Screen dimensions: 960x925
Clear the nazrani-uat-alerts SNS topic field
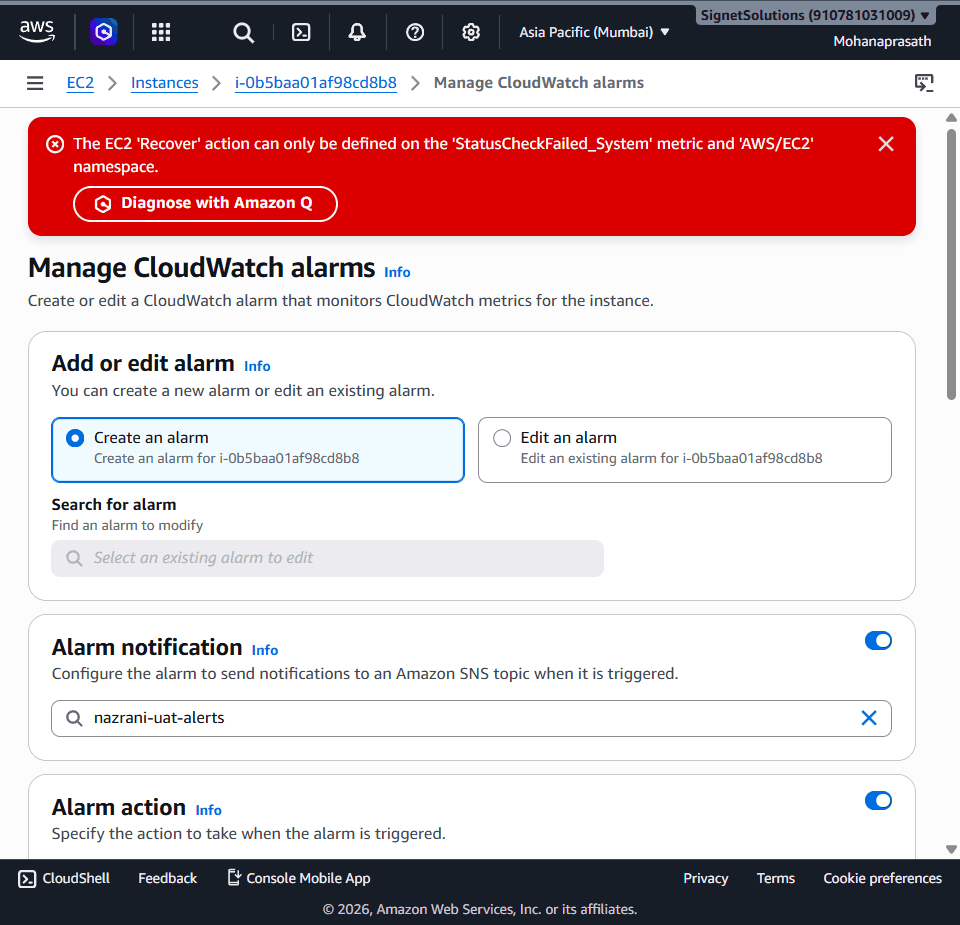tap(869, 718)
